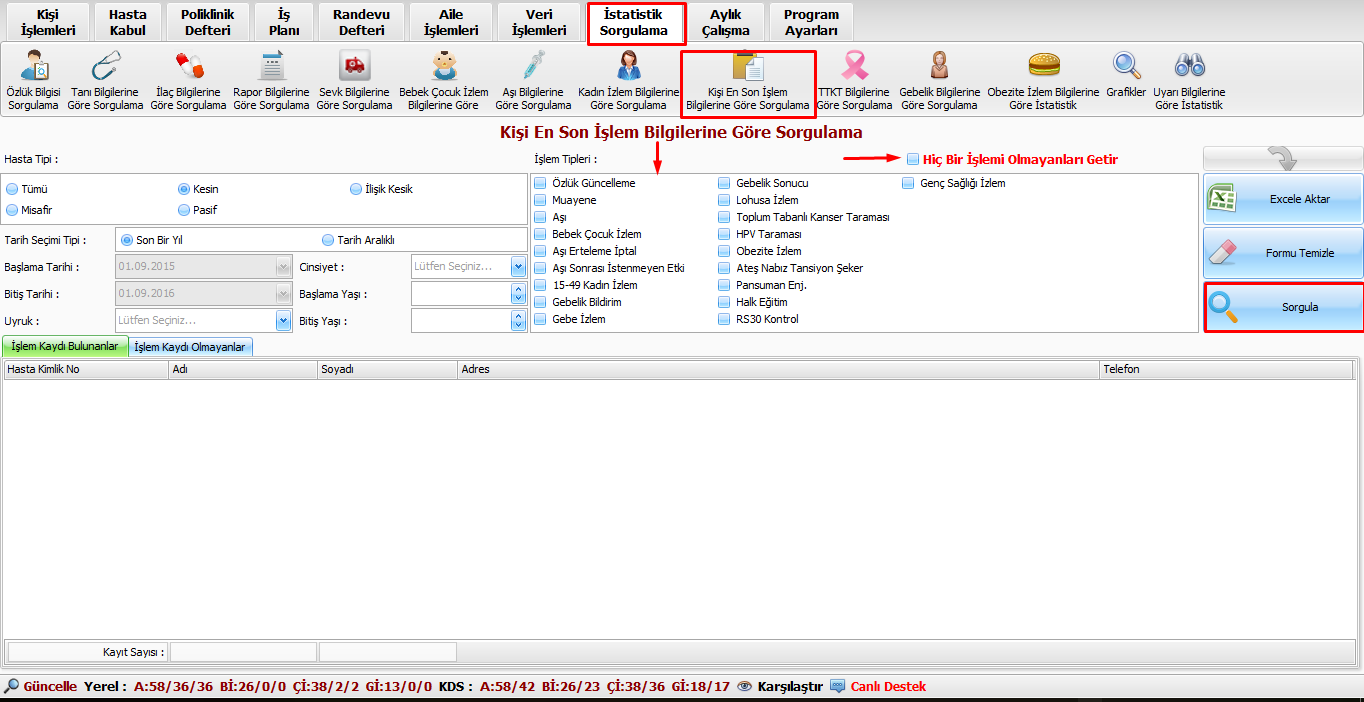Select Sevk Bilgilerine Göre Sorgulama ambulance icon
The width and height of the screenshot is (1364, 702).
tap(353, 67)
